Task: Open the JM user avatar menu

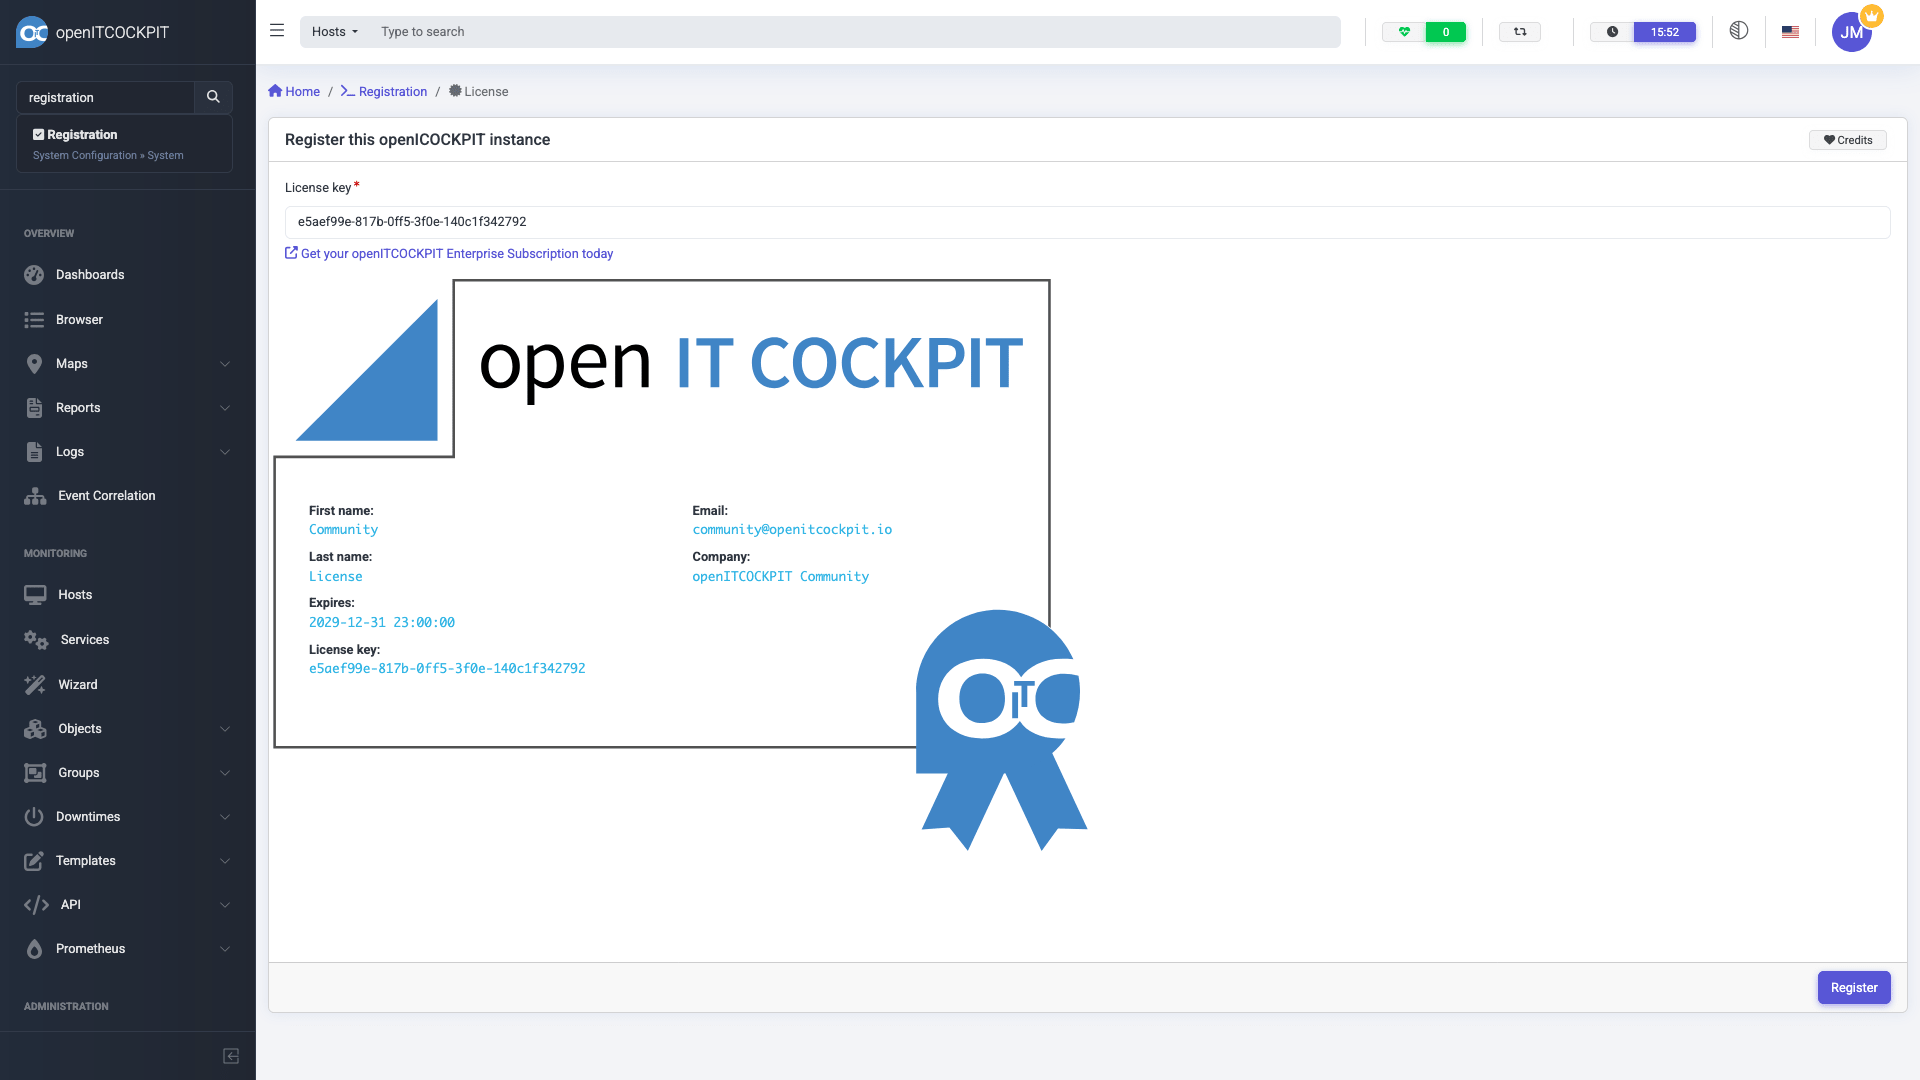Action: pyautogui.click(x=1852, y=32)
